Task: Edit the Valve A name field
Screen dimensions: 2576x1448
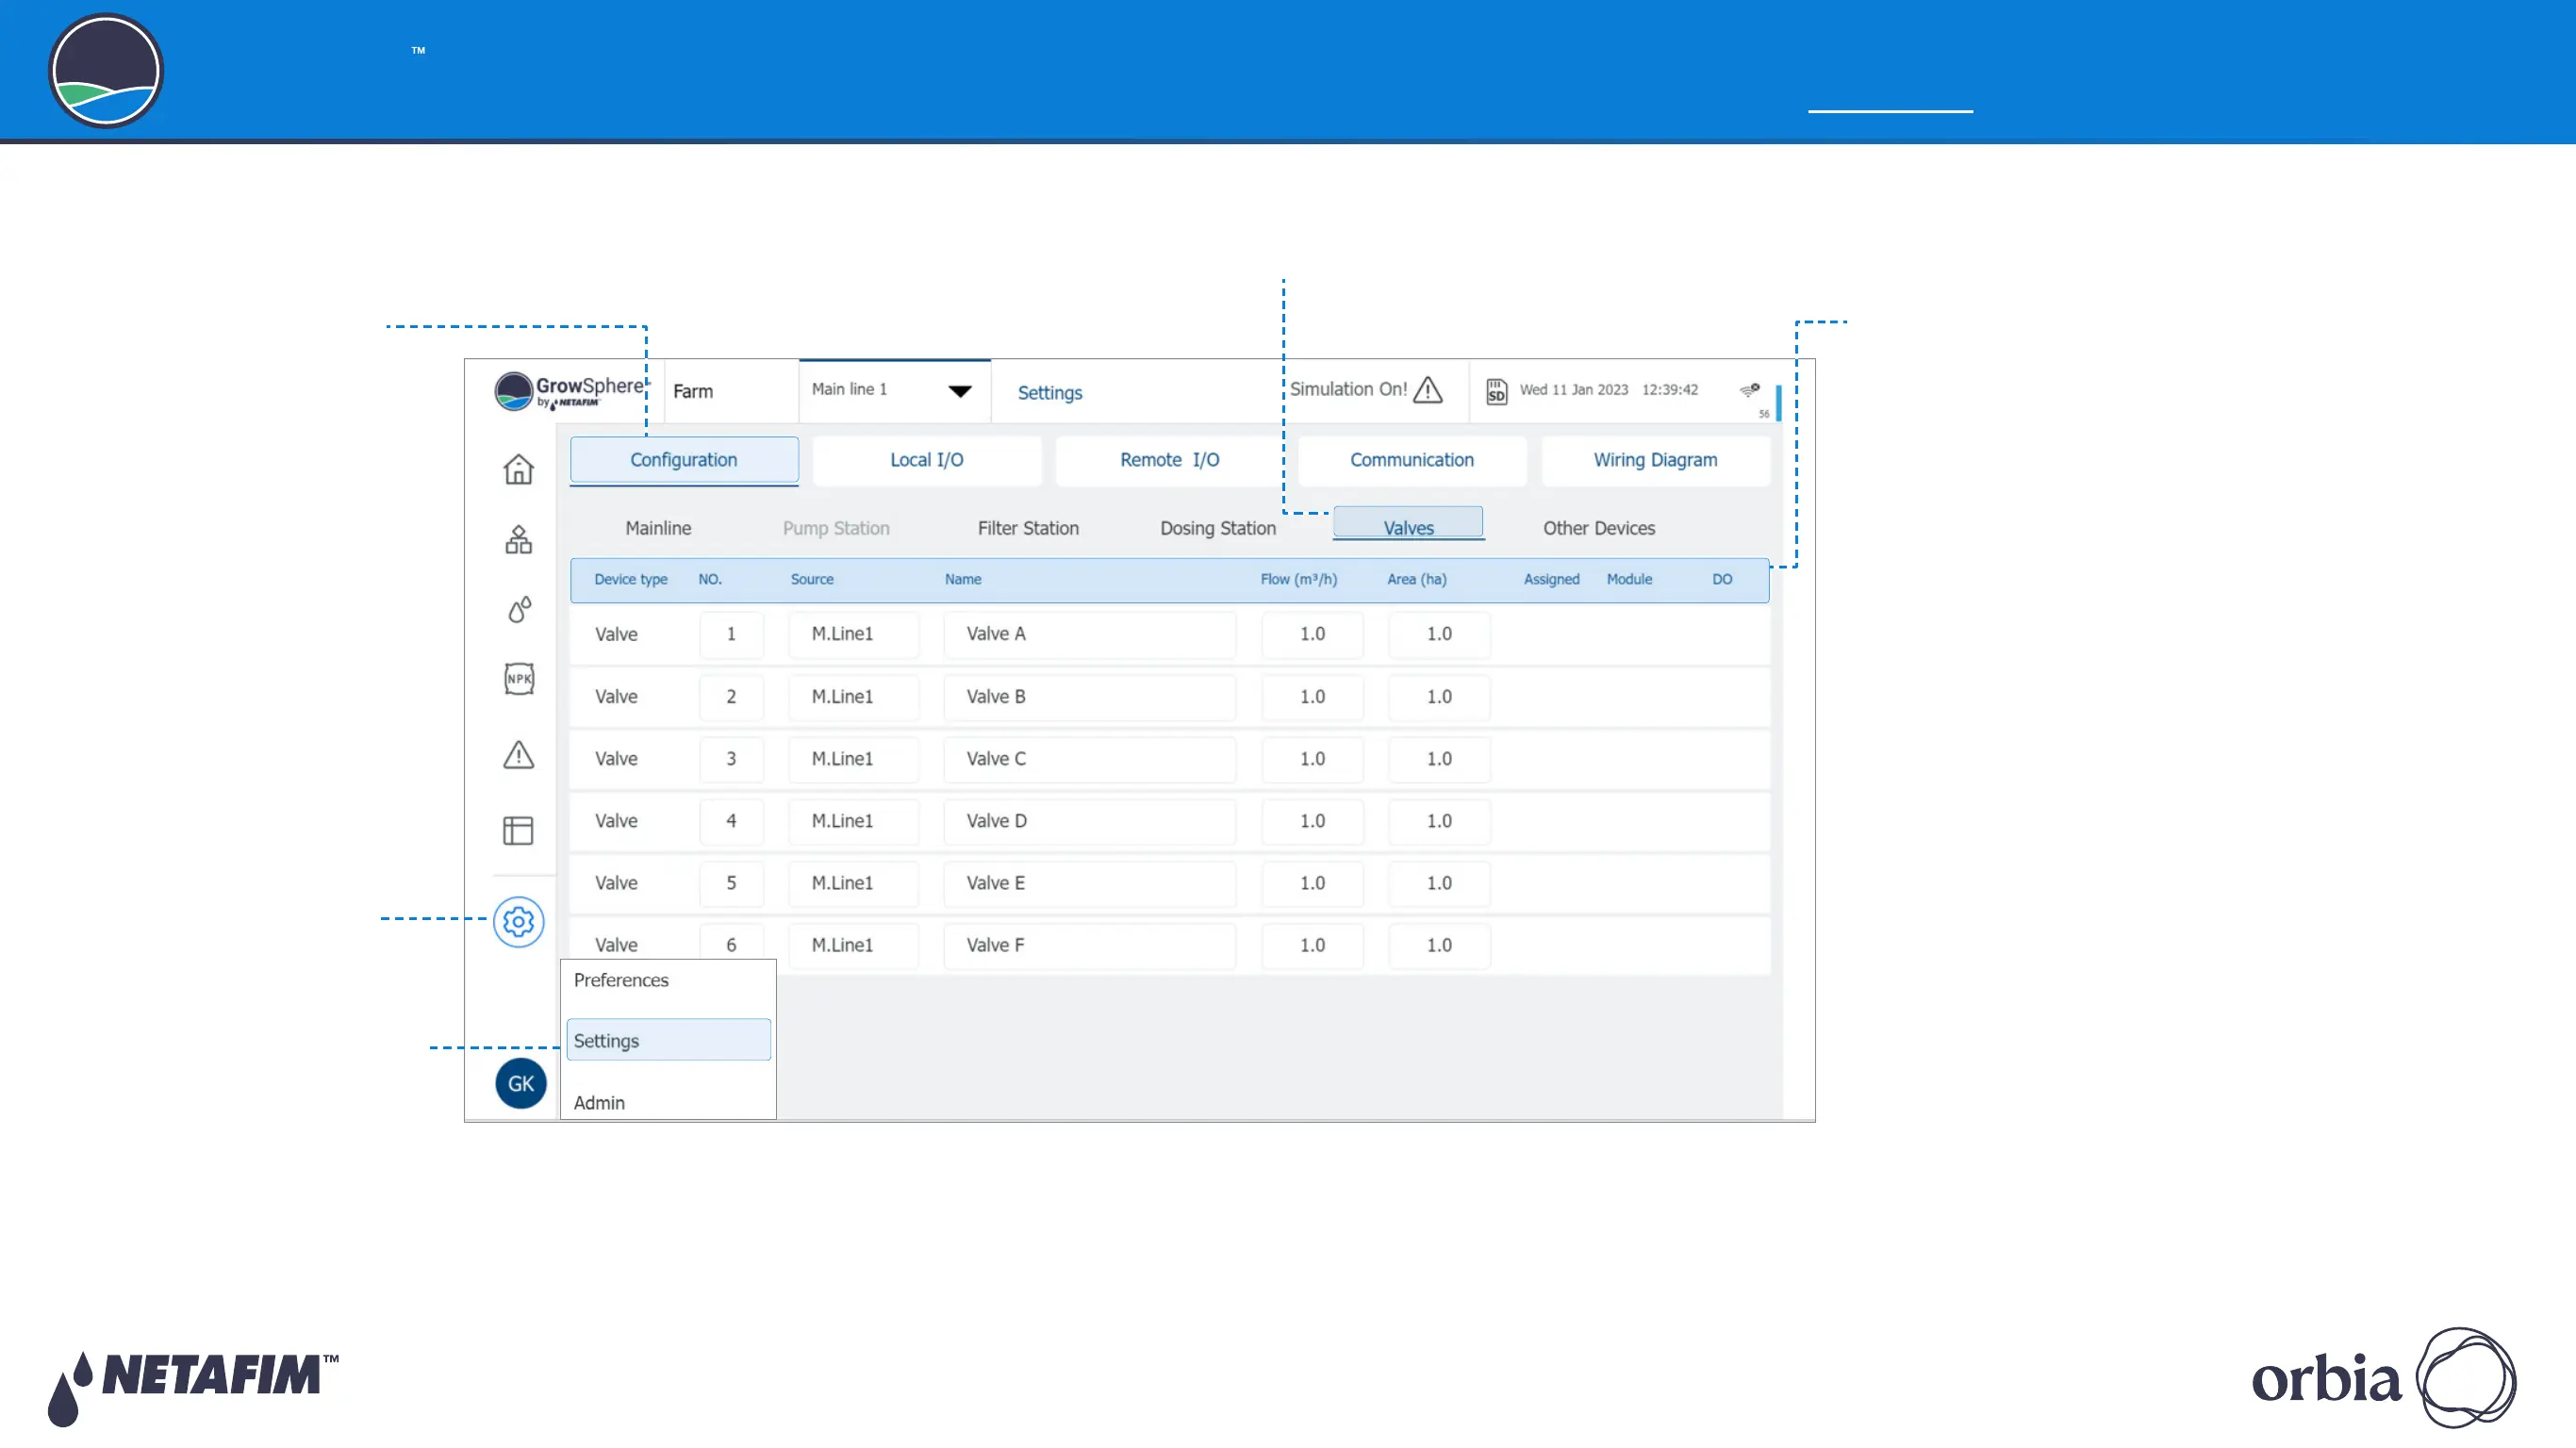Action: [x=1089, y=634]
